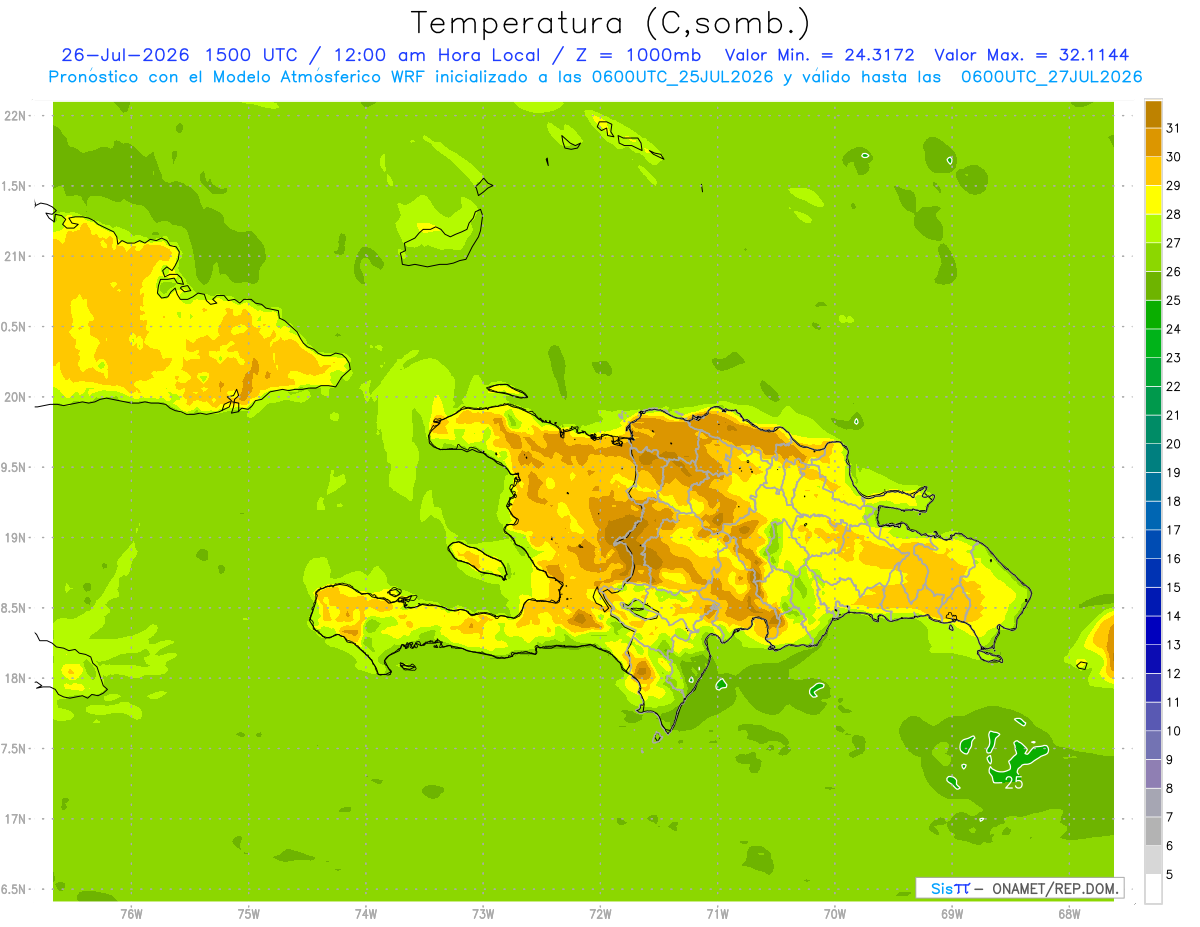Click the legend value "9"
1200x927 pixels.
1170,760
